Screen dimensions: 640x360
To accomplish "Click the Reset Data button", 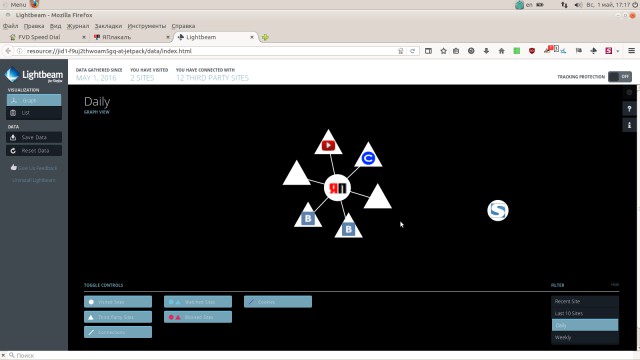I will point(34,151).
